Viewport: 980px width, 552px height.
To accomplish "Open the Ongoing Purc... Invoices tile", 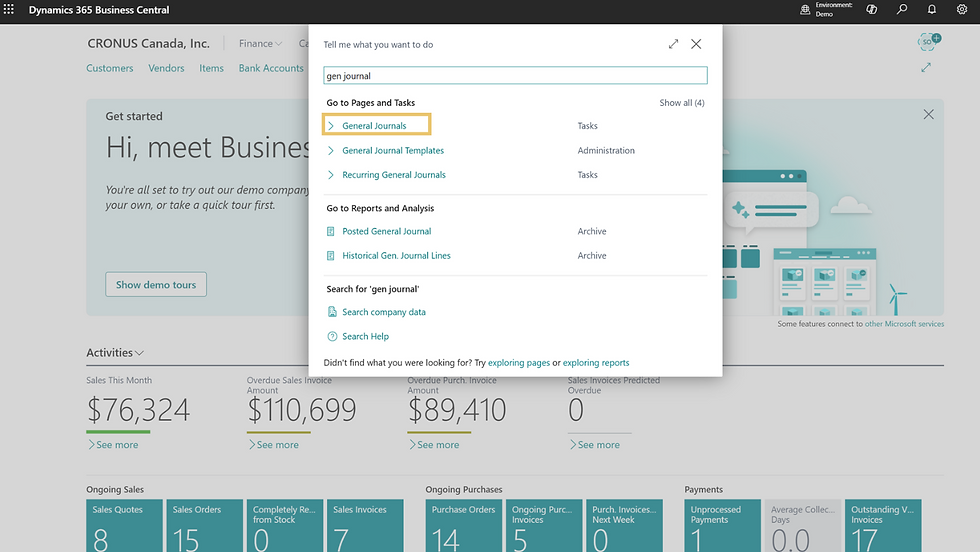I will pos(544,525).
